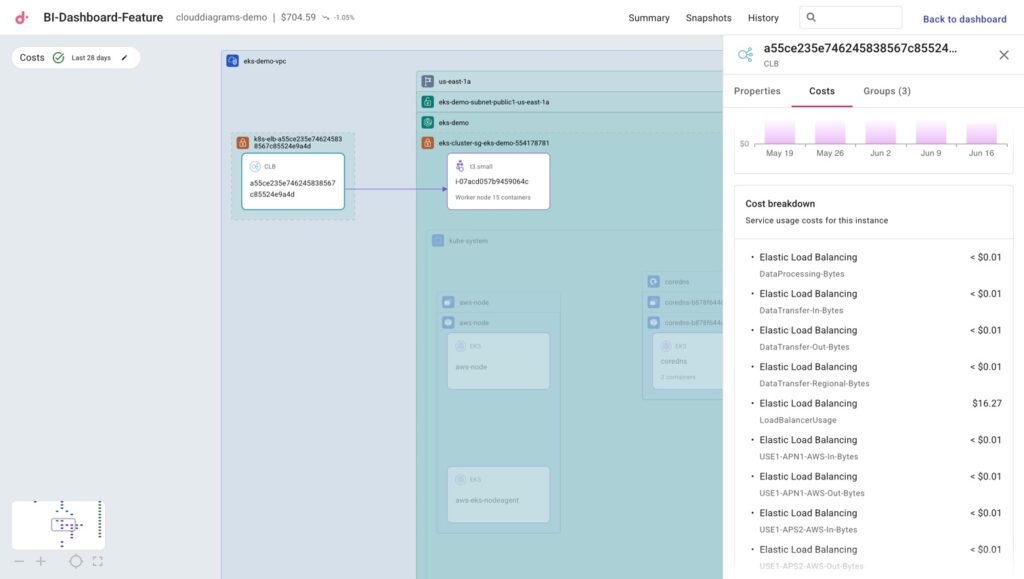Click the eks-demo-vpc label
This screenshot has width=1024, height=579.
264,61
